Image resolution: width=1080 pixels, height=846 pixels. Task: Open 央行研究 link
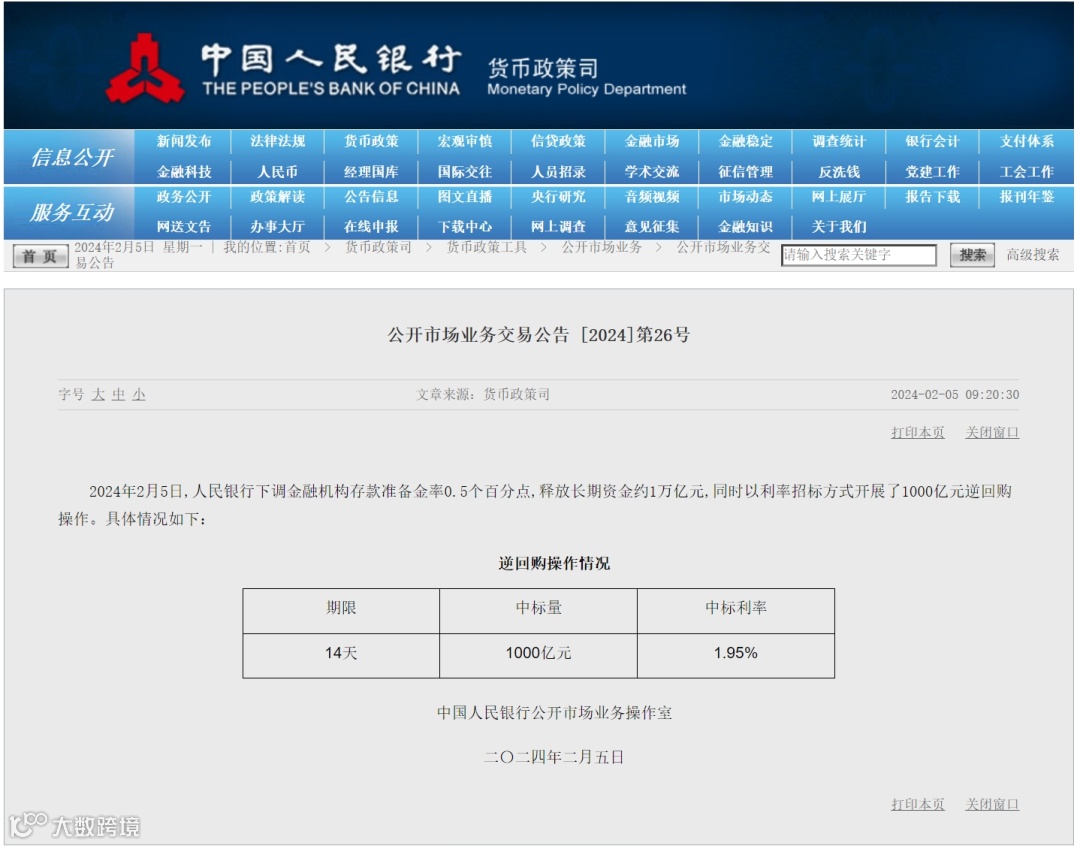559,197
